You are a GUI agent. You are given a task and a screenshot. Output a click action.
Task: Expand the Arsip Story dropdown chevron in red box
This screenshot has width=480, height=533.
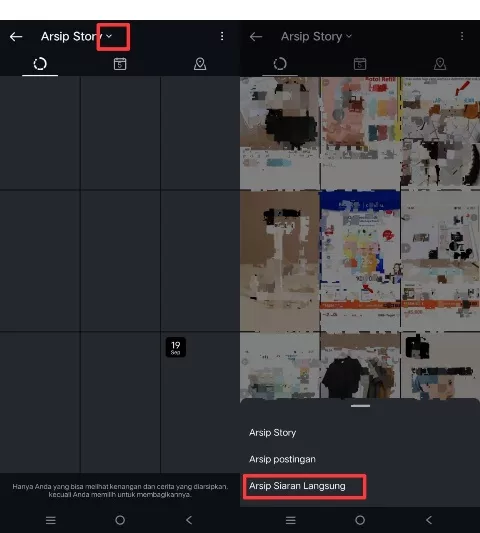click(x=109, y=36)
